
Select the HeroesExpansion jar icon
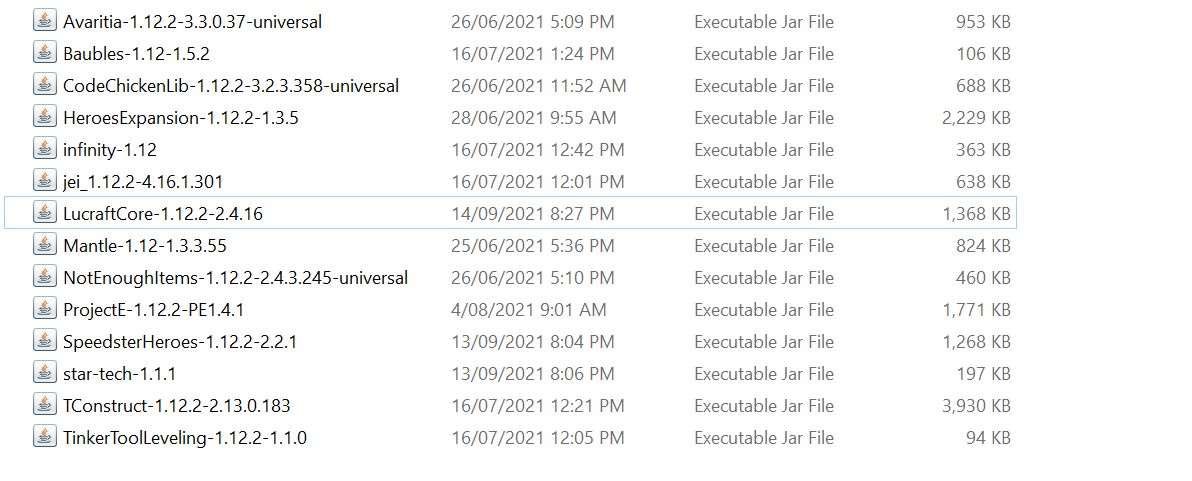click(x=45, y=117)
